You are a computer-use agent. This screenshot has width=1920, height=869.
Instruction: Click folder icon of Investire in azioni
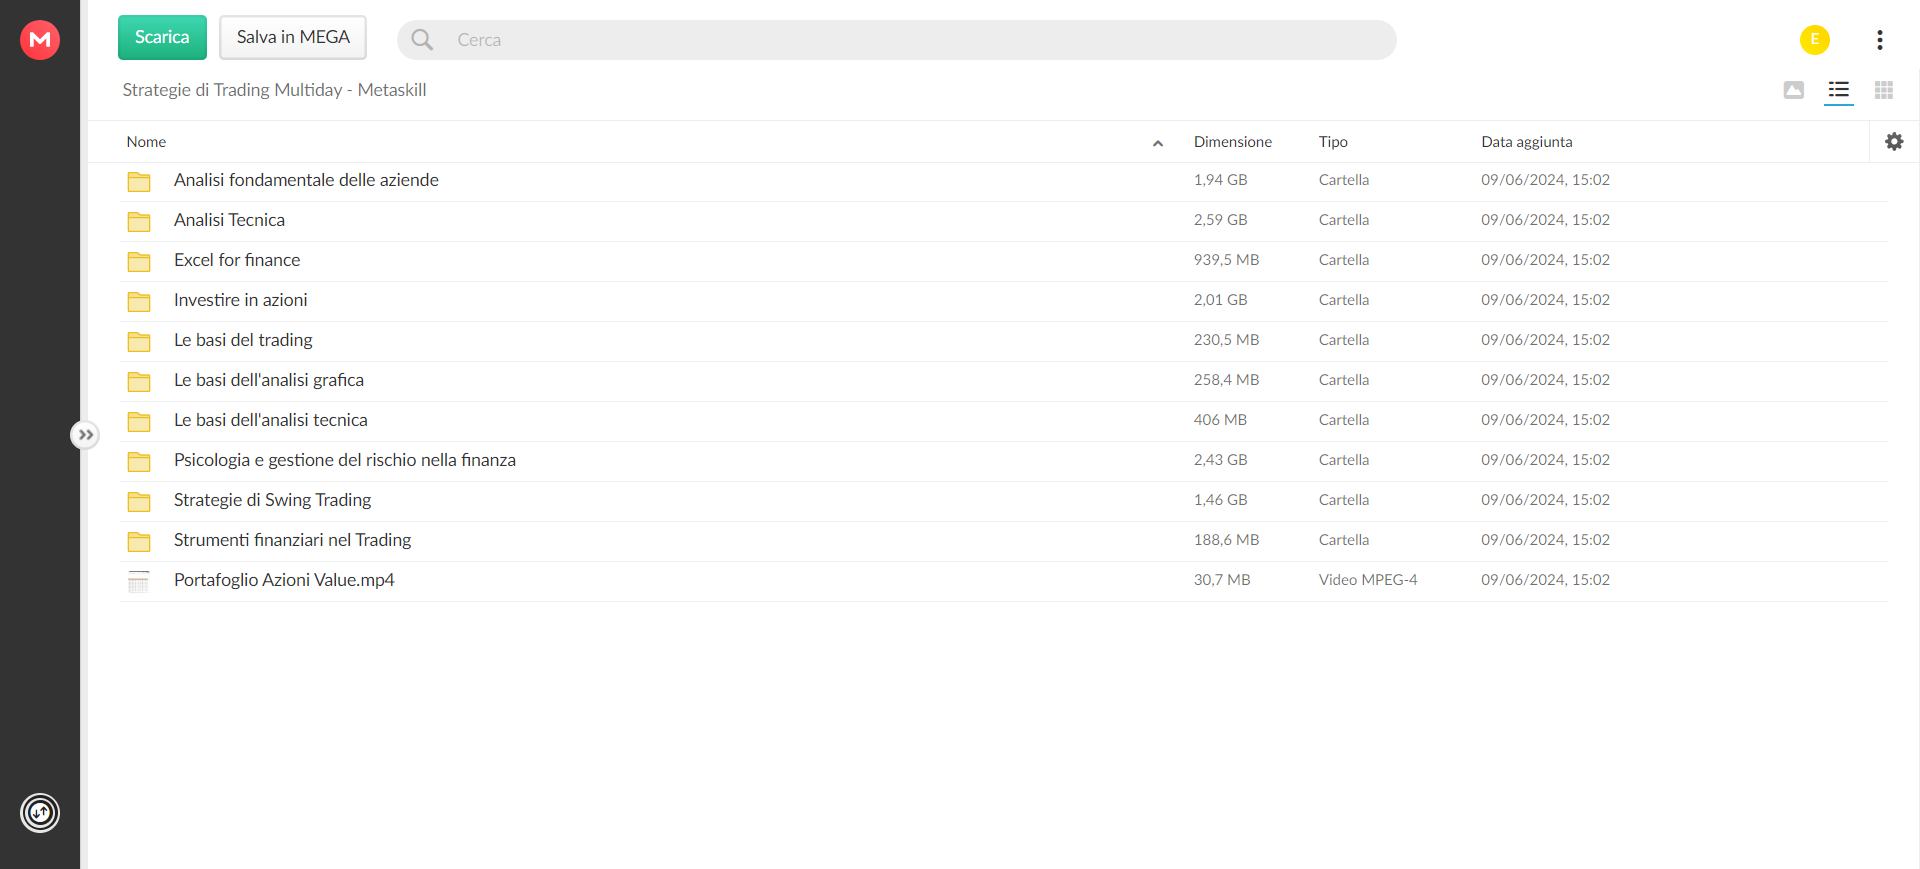139,301
